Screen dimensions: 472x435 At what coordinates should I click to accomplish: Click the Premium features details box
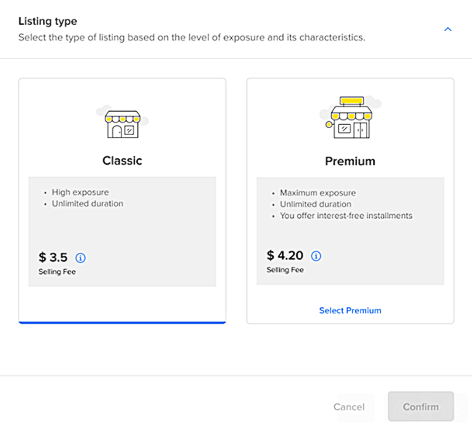coord(350,231)
